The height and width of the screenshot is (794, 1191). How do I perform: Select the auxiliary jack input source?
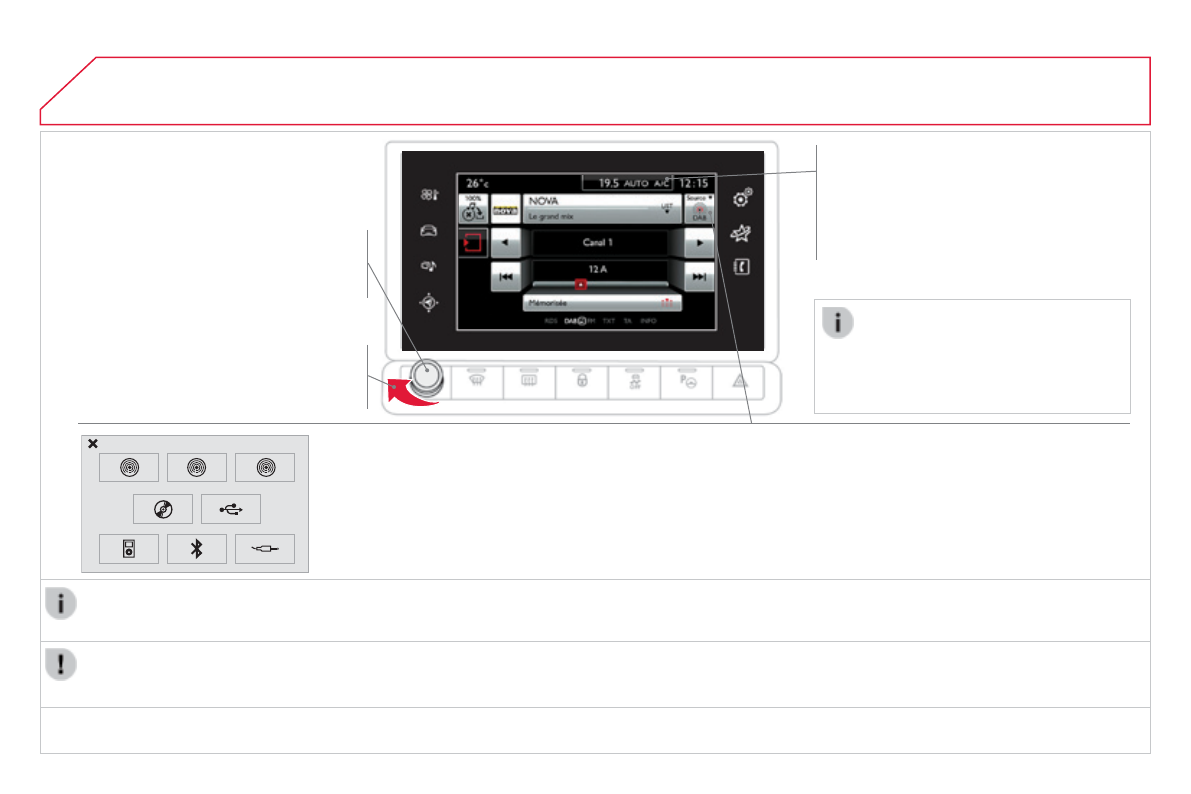coord(265,550)
